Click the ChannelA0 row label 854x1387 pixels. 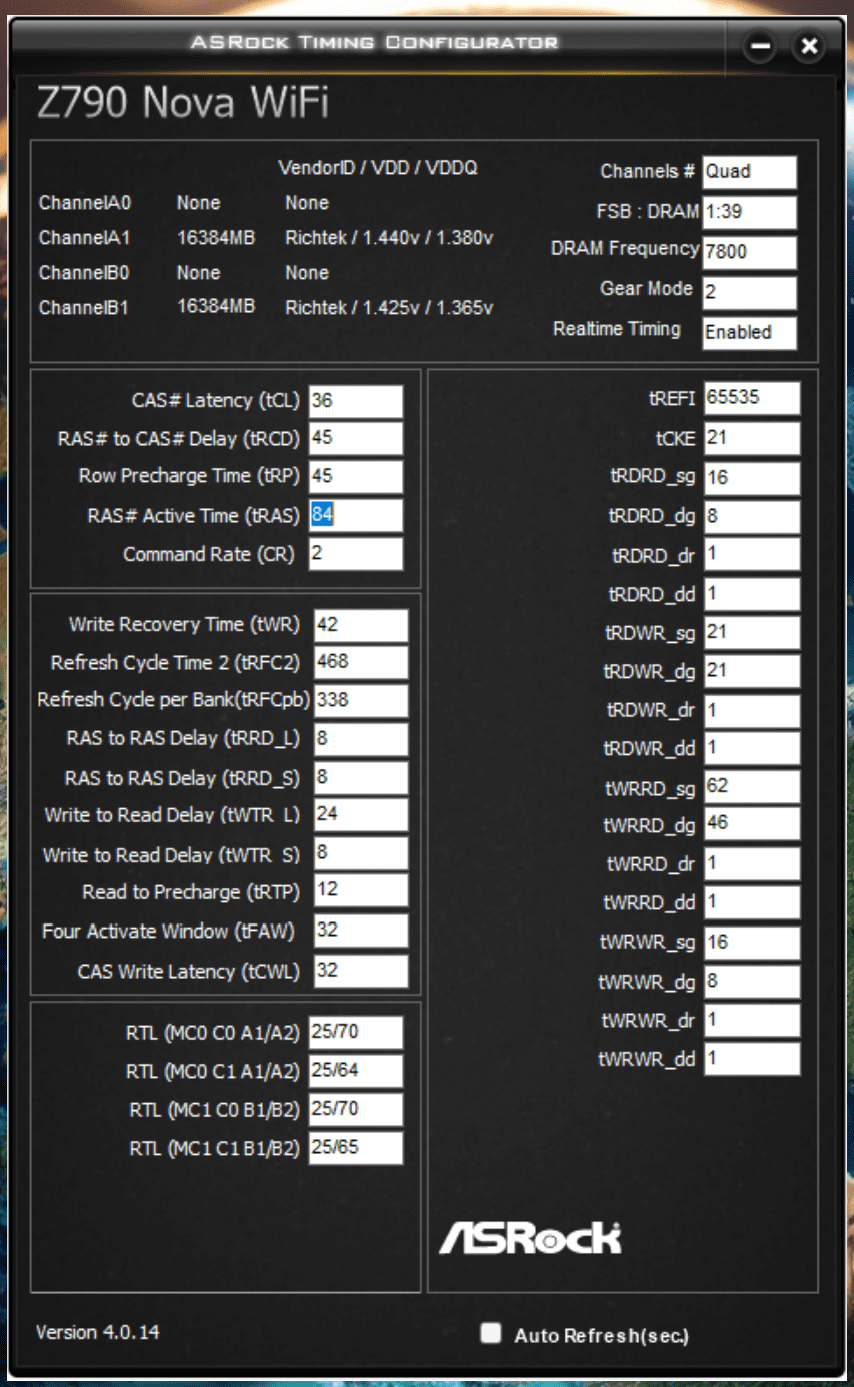tap(85, 202)
